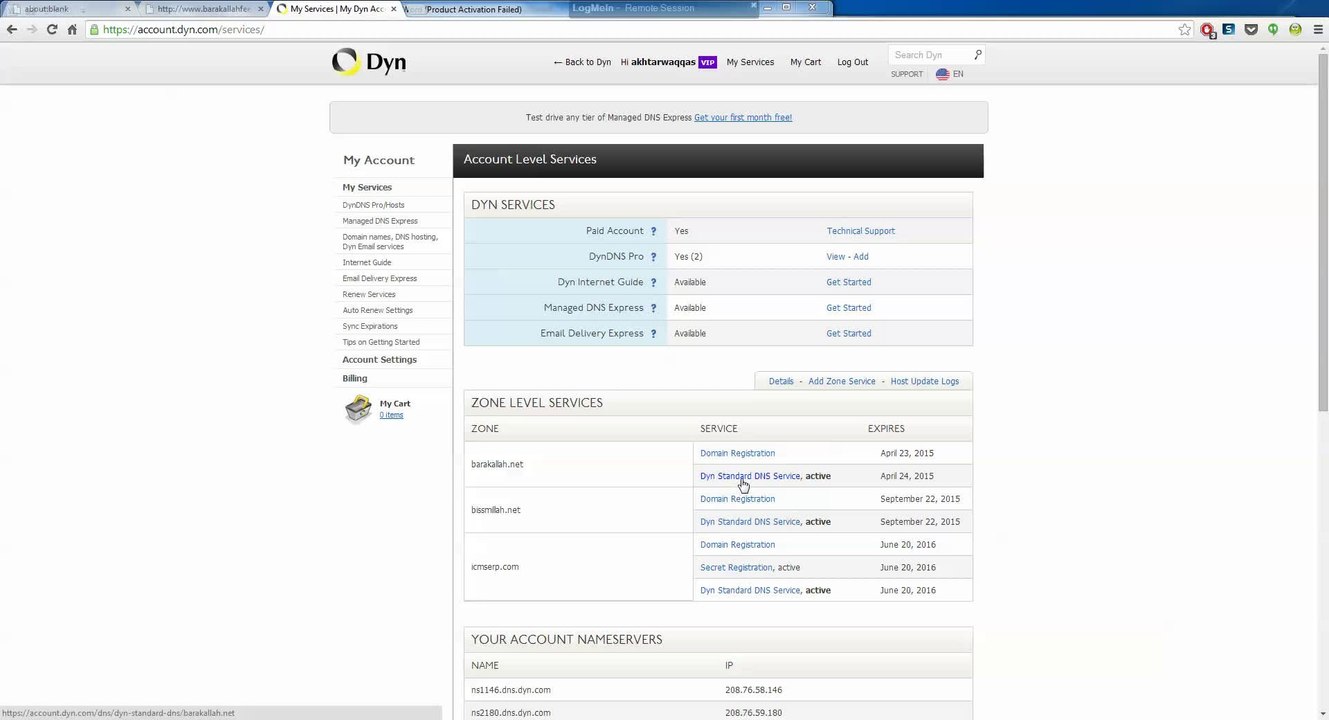The height and width of the screenshot is (720, 1329).
Task: Open Domain names, DNS hosting sidebar item
Action: [390, 242]
